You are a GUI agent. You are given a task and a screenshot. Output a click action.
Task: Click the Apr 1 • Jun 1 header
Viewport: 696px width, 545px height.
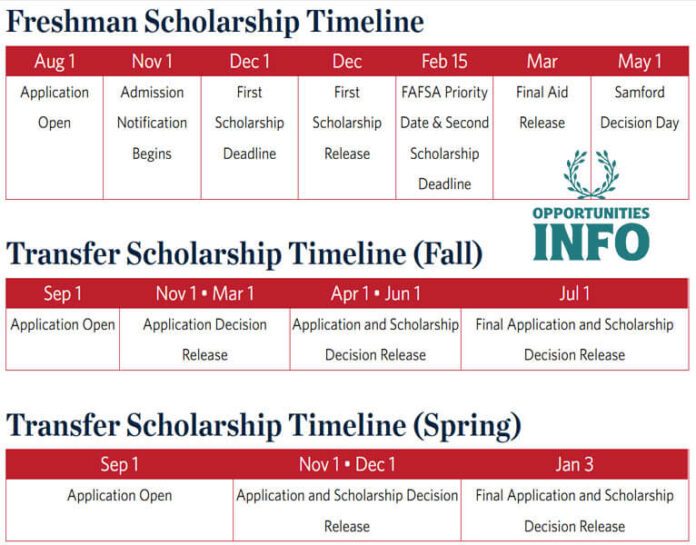(375, 294)
